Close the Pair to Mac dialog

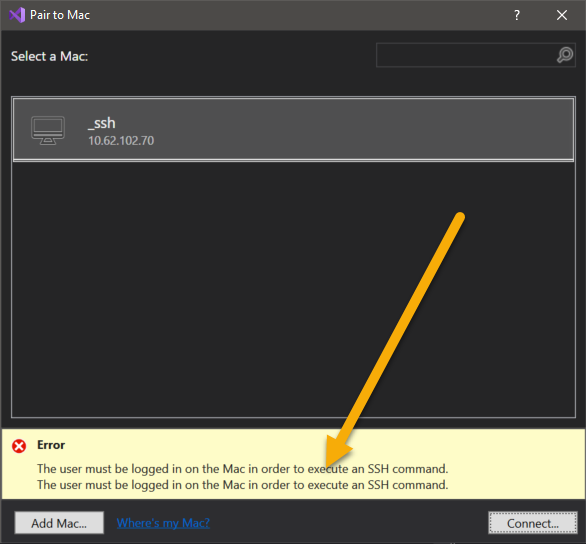(562, 15)
